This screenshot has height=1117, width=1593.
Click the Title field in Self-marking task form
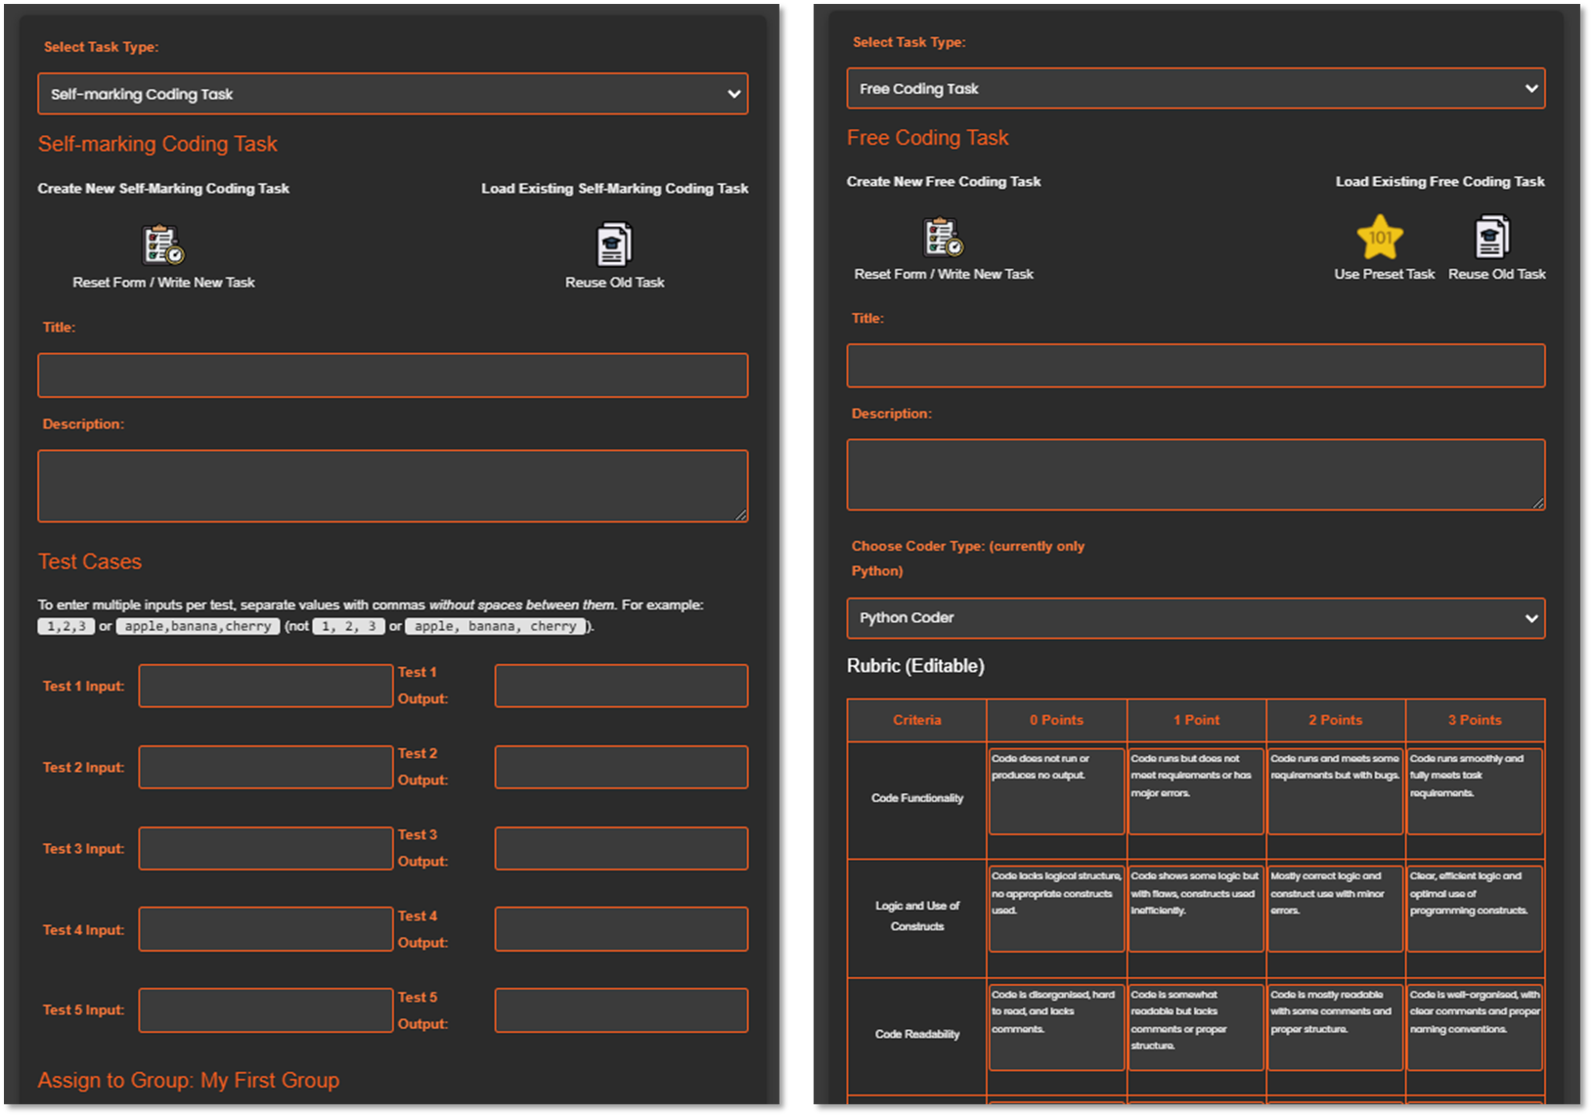pyautogui.click(x=392, y=375)
